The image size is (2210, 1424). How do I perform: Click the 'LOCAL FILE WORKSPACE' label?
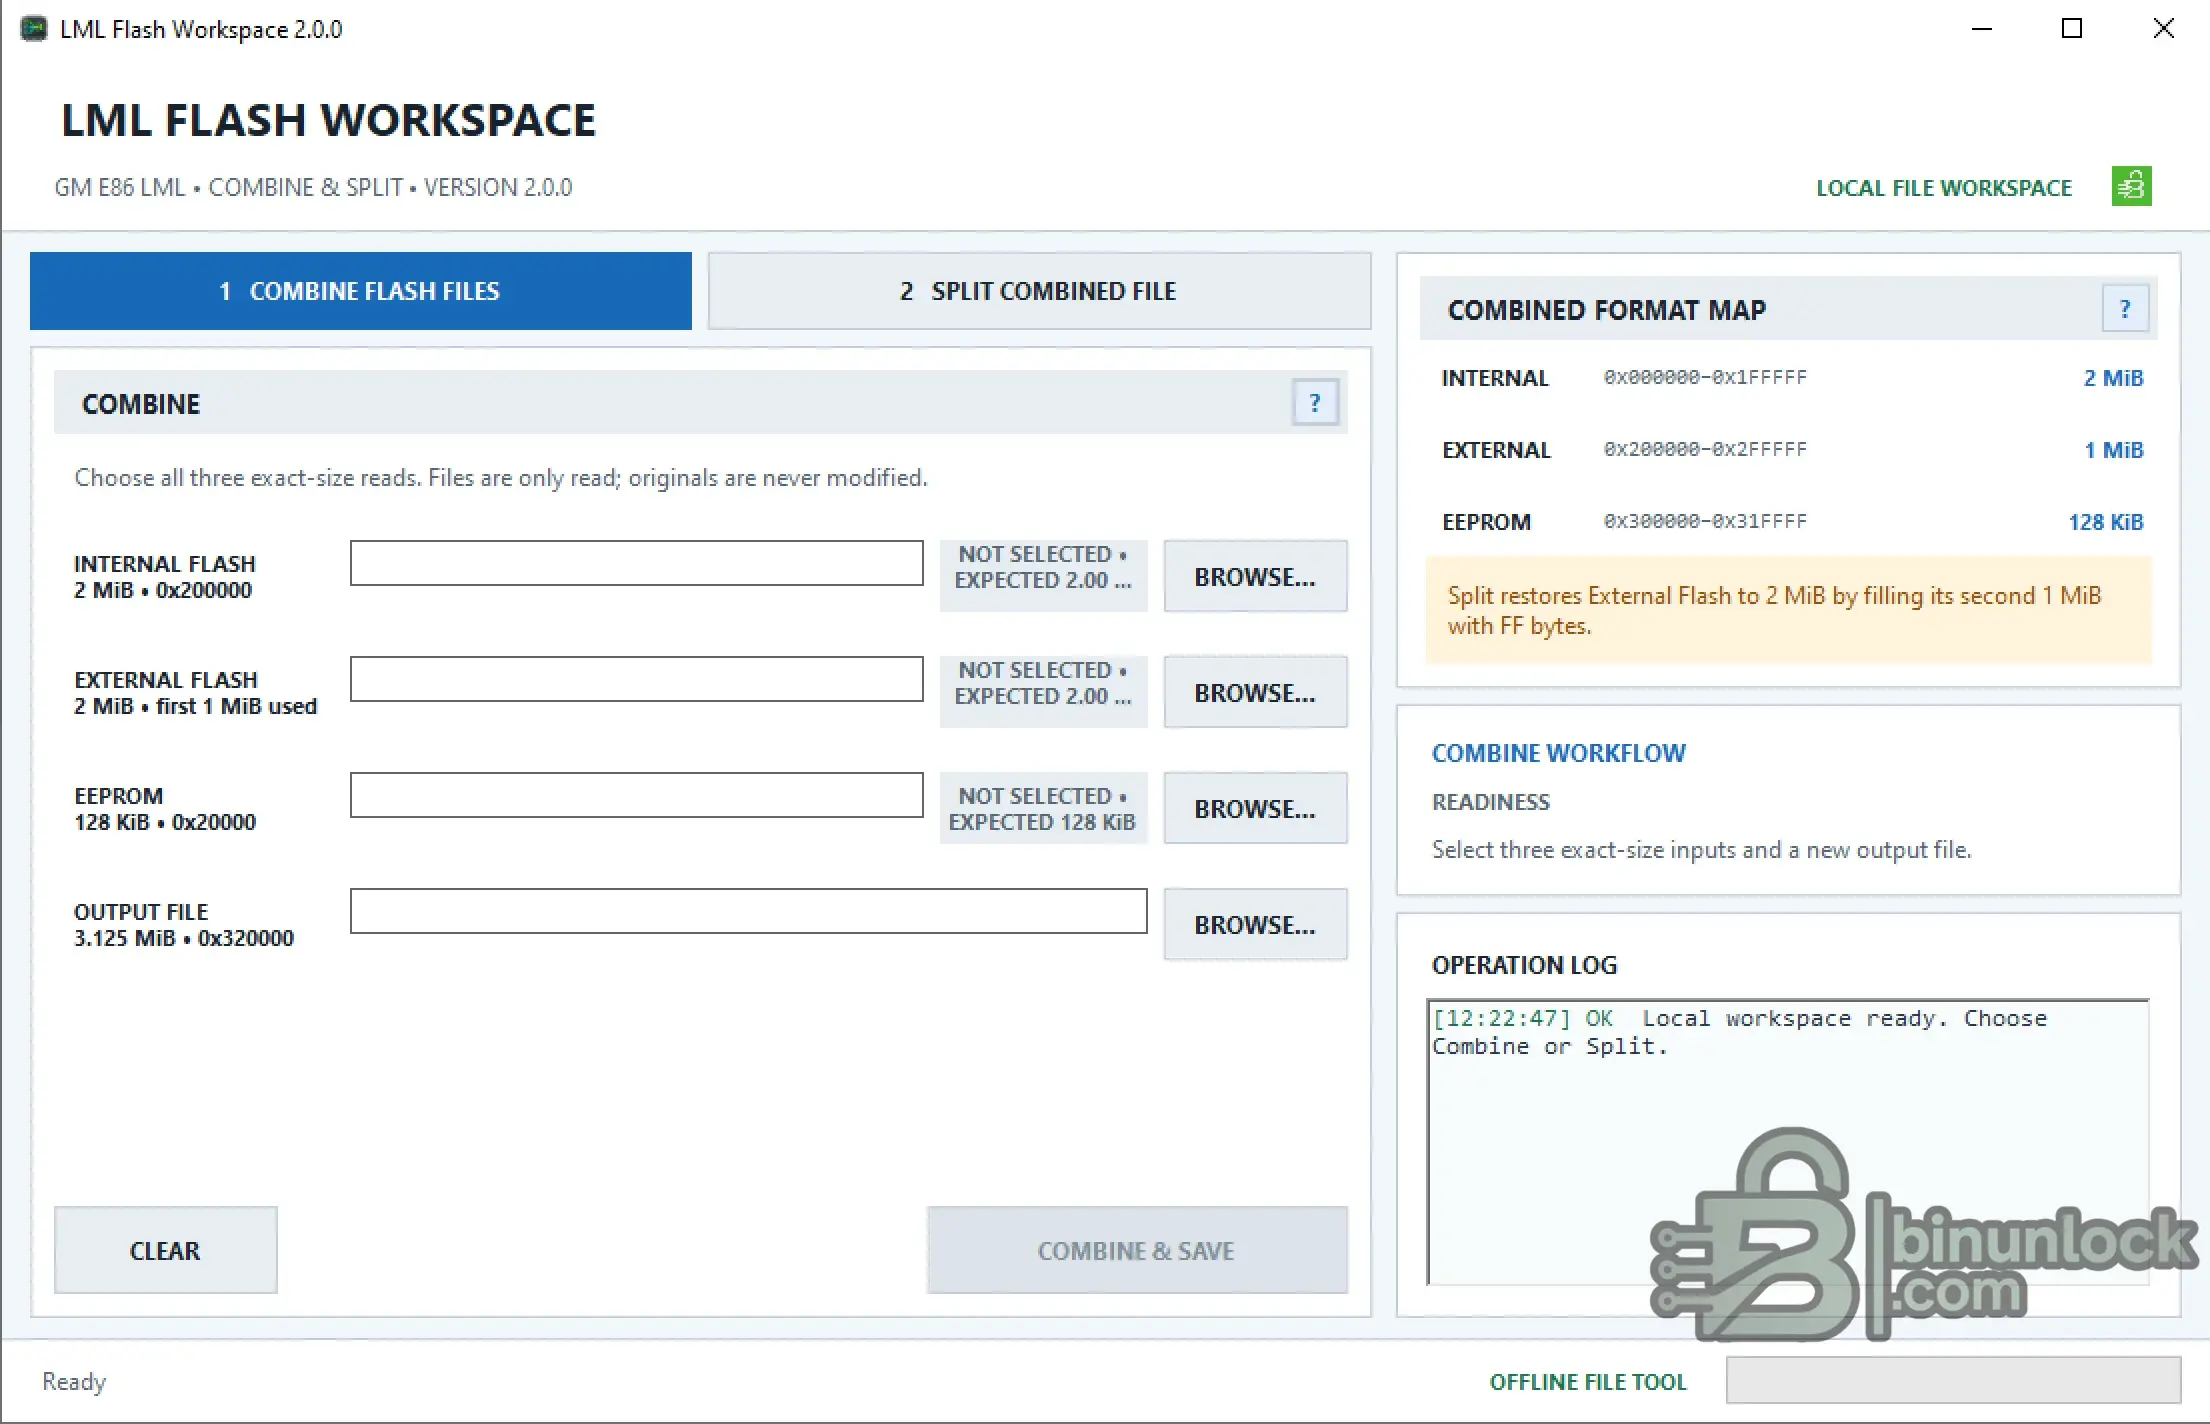click(1944, 188)
